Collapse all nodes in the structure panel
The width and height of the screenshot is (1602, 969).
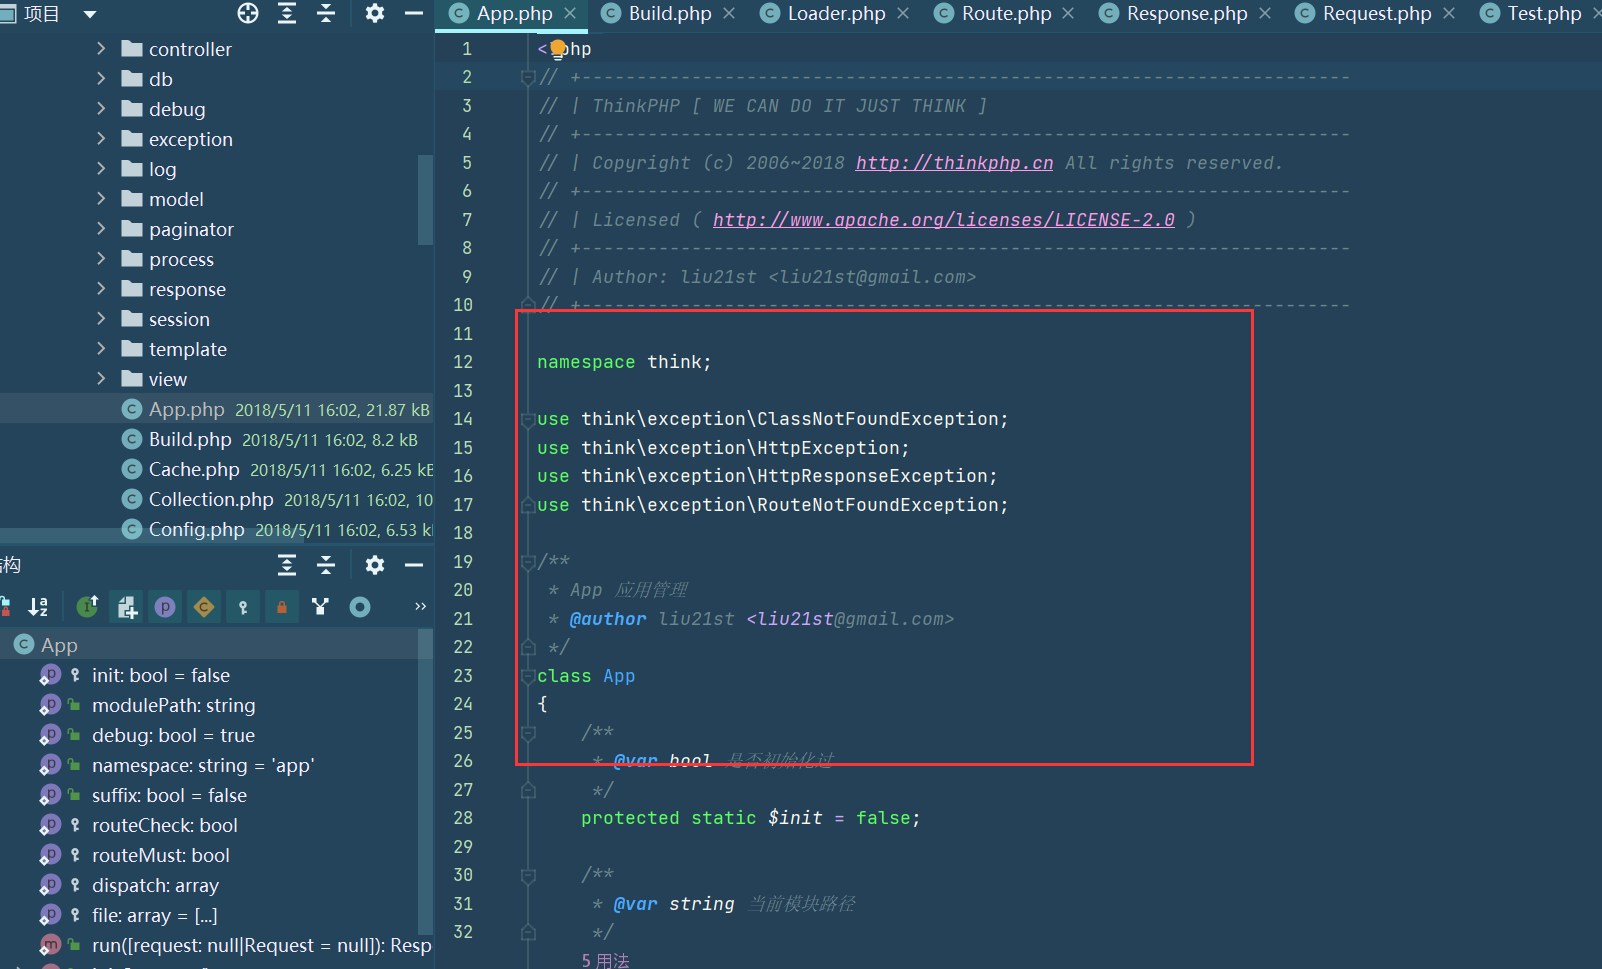point(326,565)
